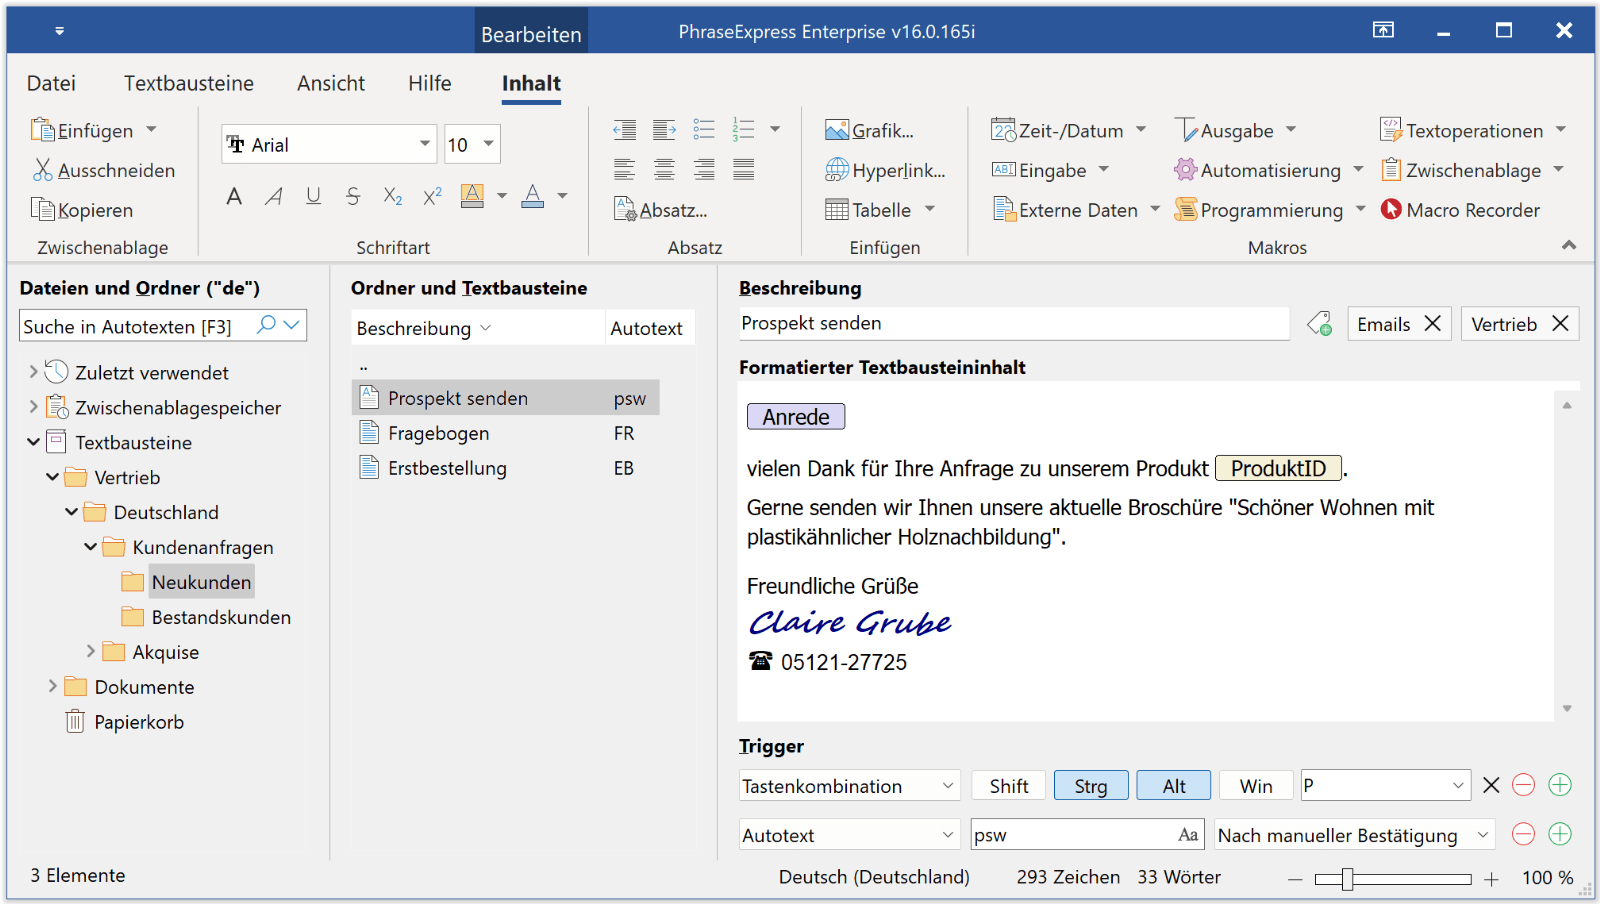Image resolution: width=1600 pixels, height=904 pixels.
Task: Click the add tag icon next to description
Action: click(x=1320, y=324)
